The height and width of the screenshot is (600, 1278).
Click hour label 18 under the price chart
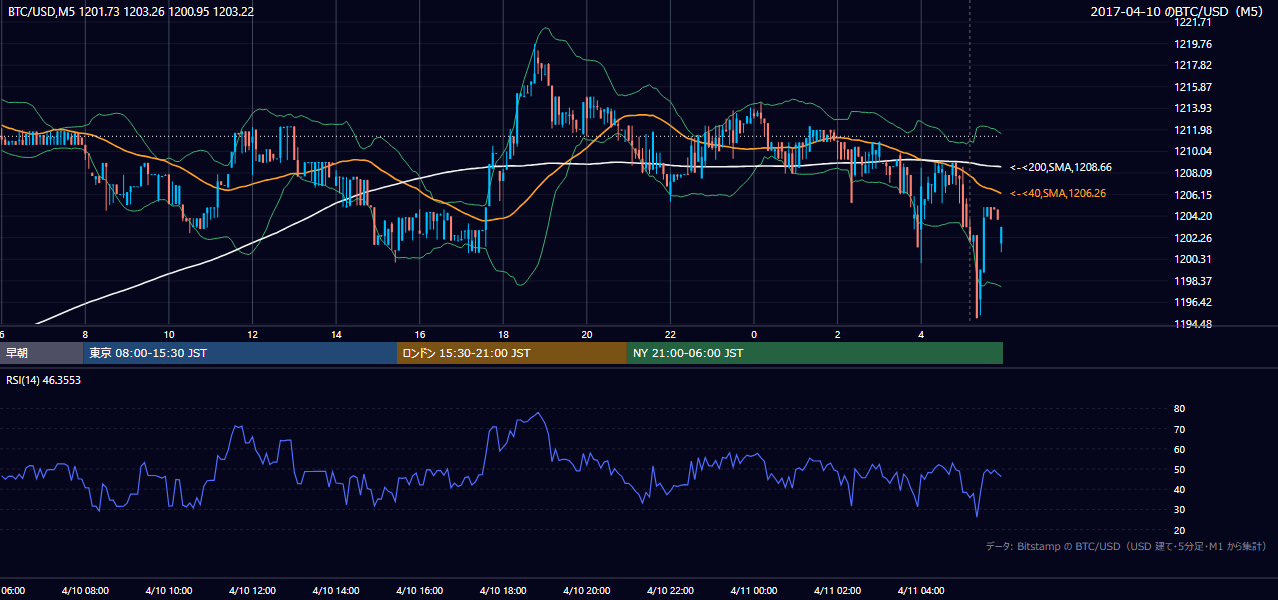[503, 334]
